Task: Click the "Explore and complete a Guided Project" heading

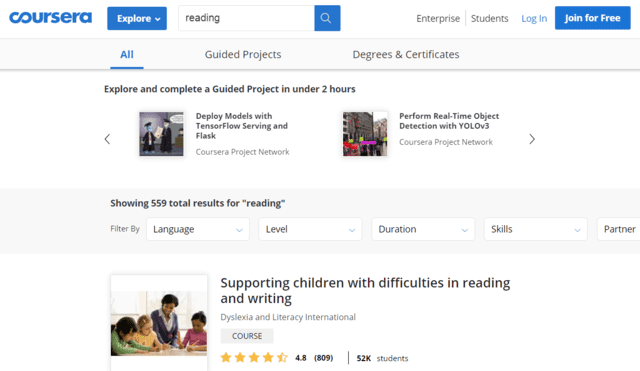Action: pos(230,89)
